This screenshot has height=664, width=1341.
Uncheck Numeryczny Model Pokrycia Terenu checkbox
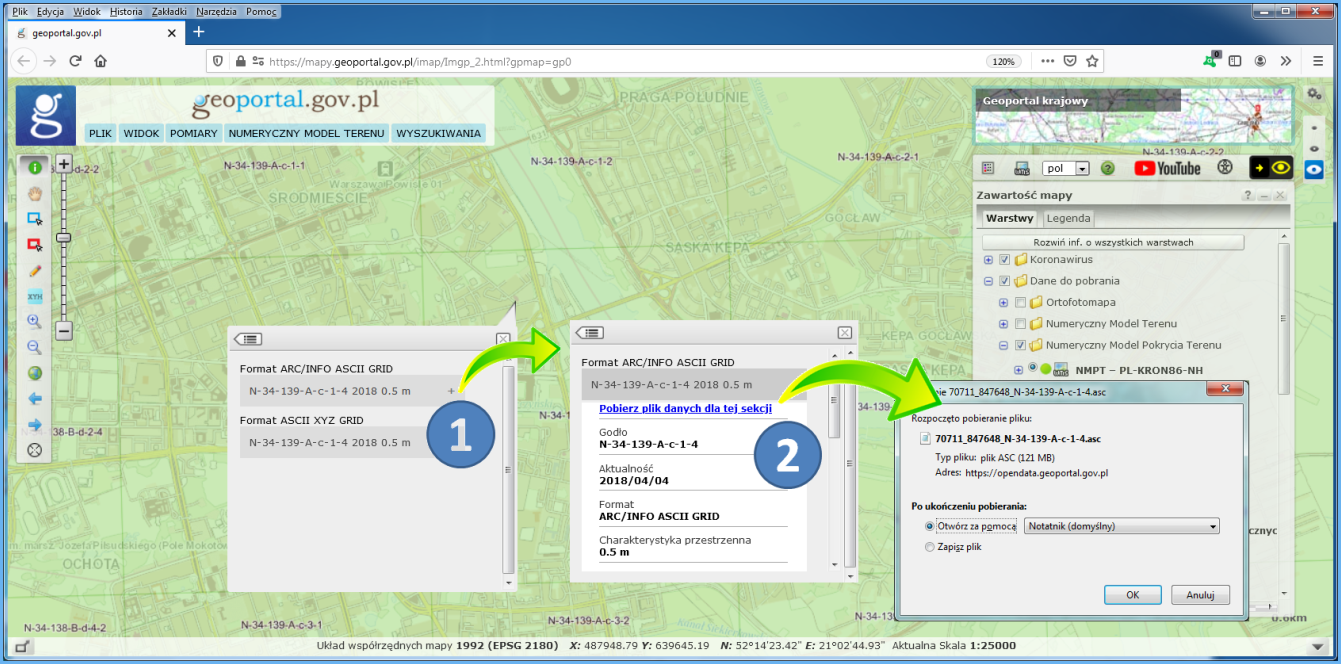[1021, 345]
